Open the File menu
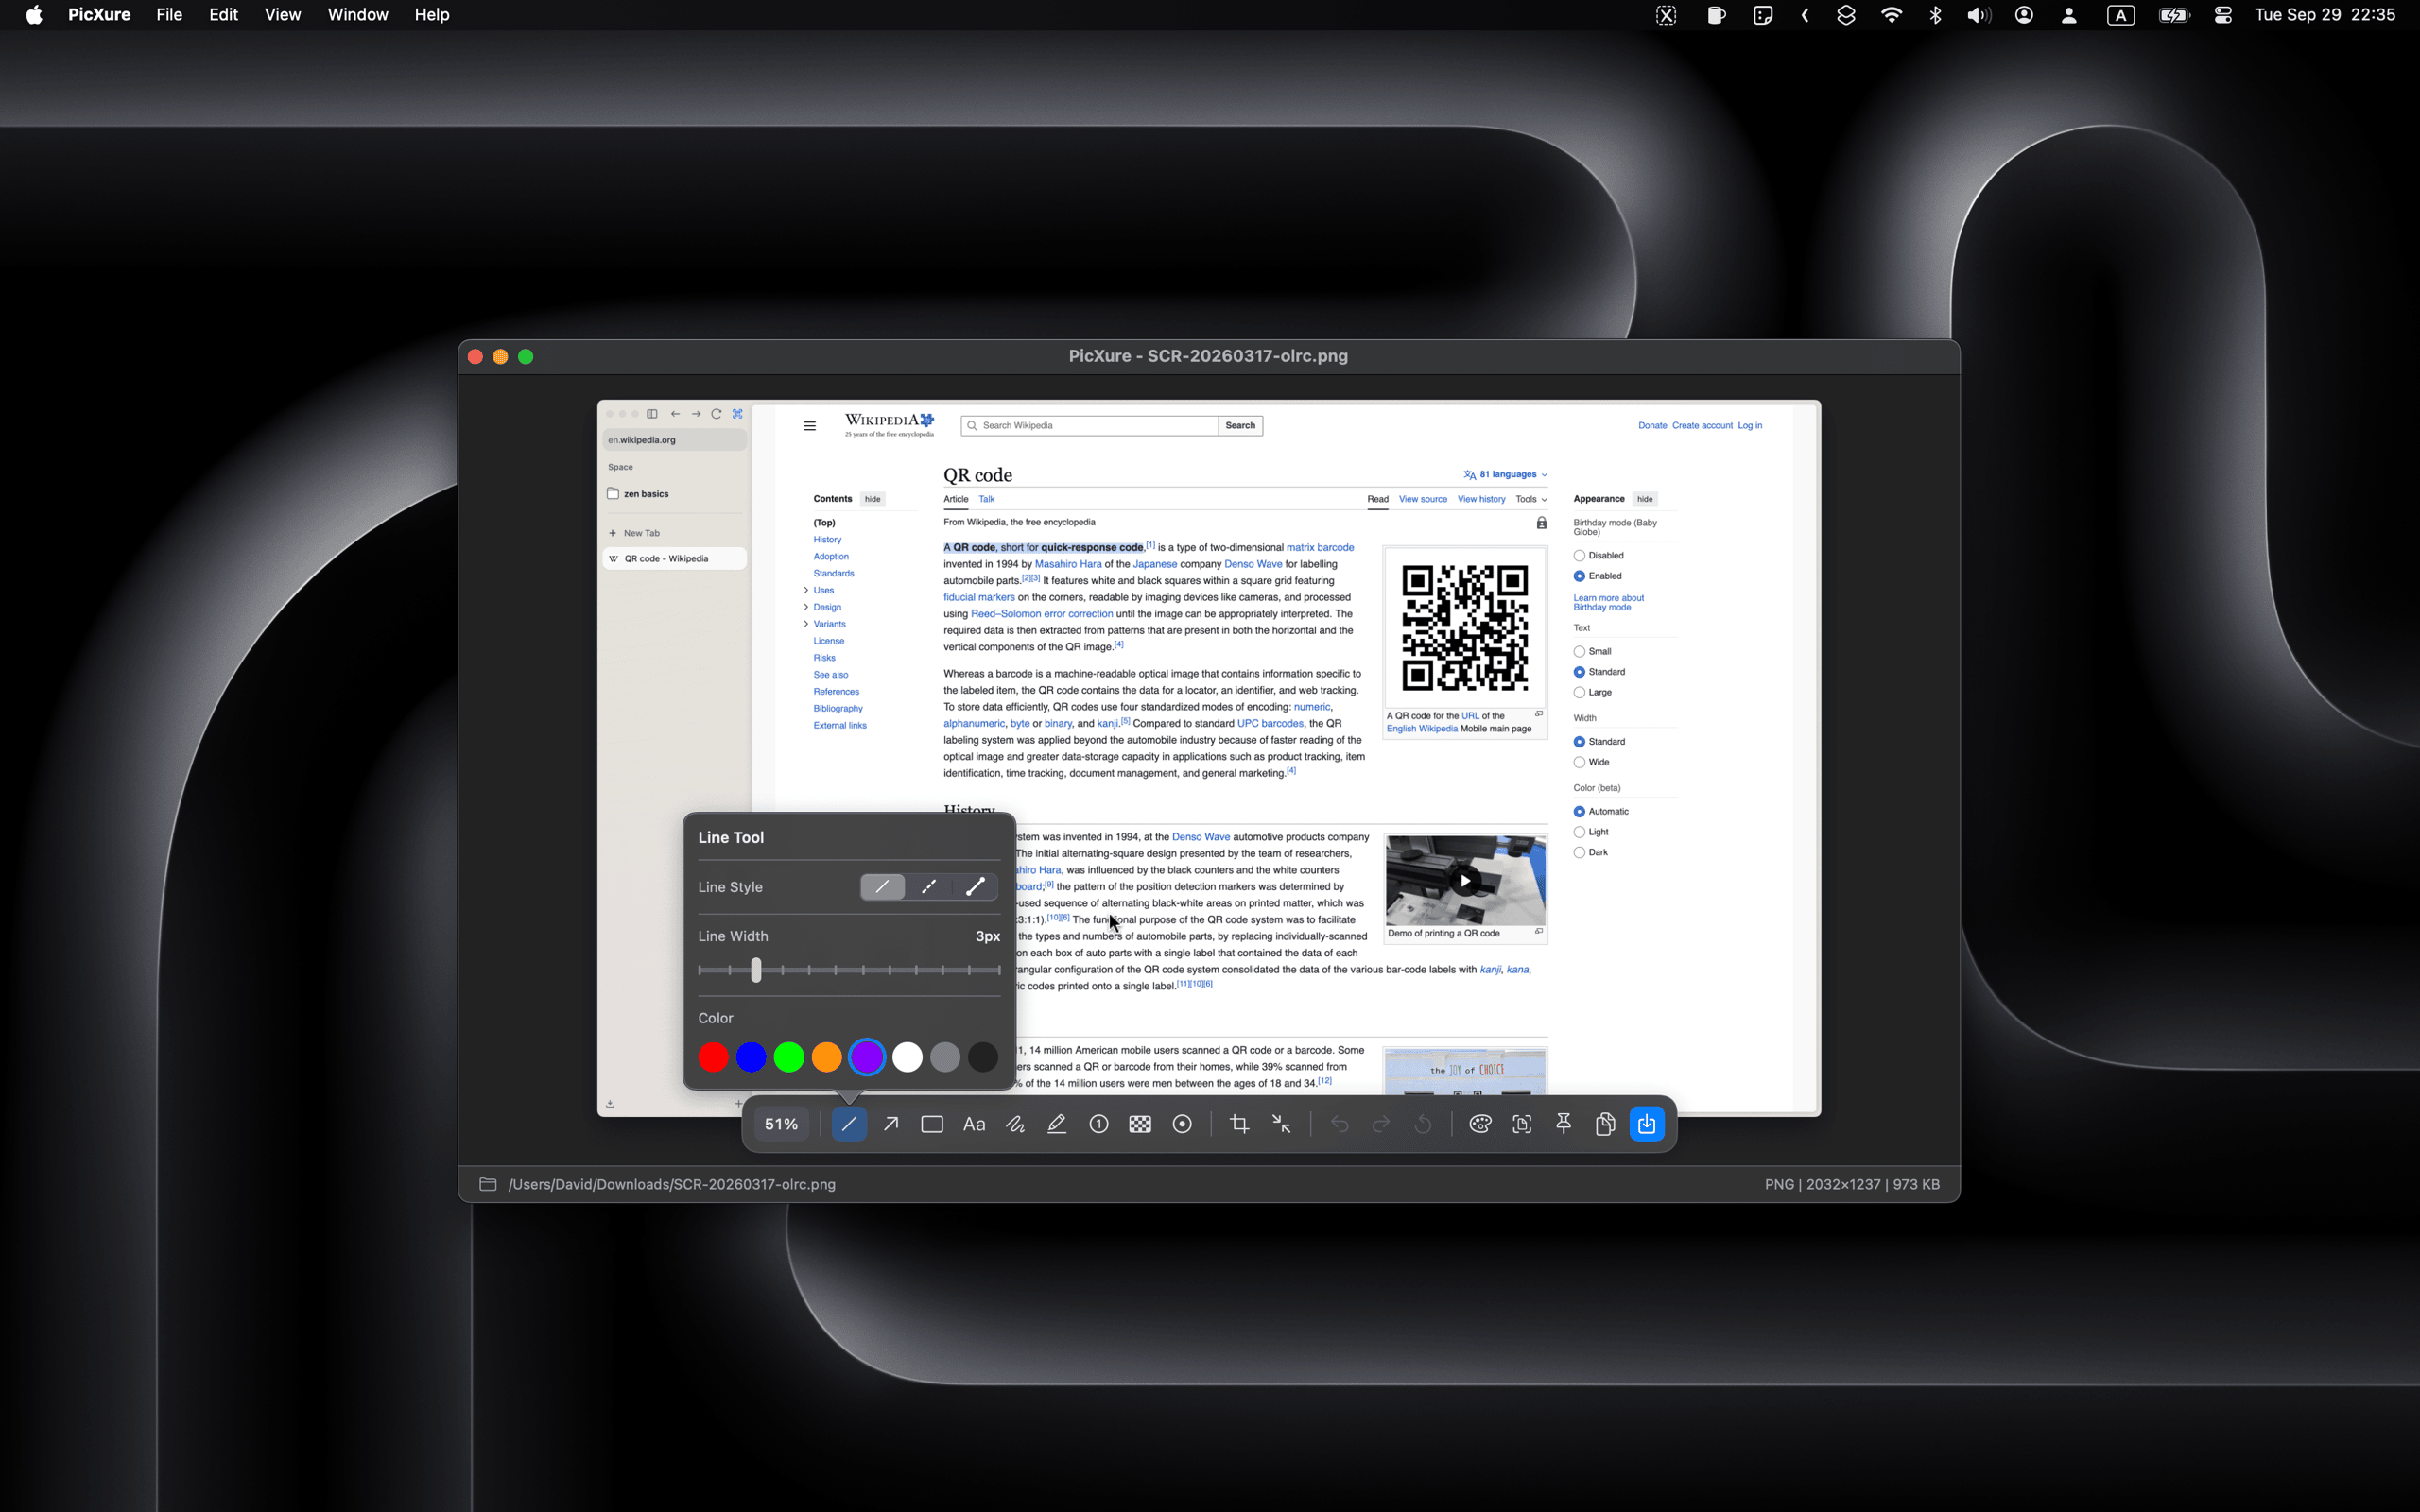Viewport: 2420px width, 1512px height. point(169,15)
